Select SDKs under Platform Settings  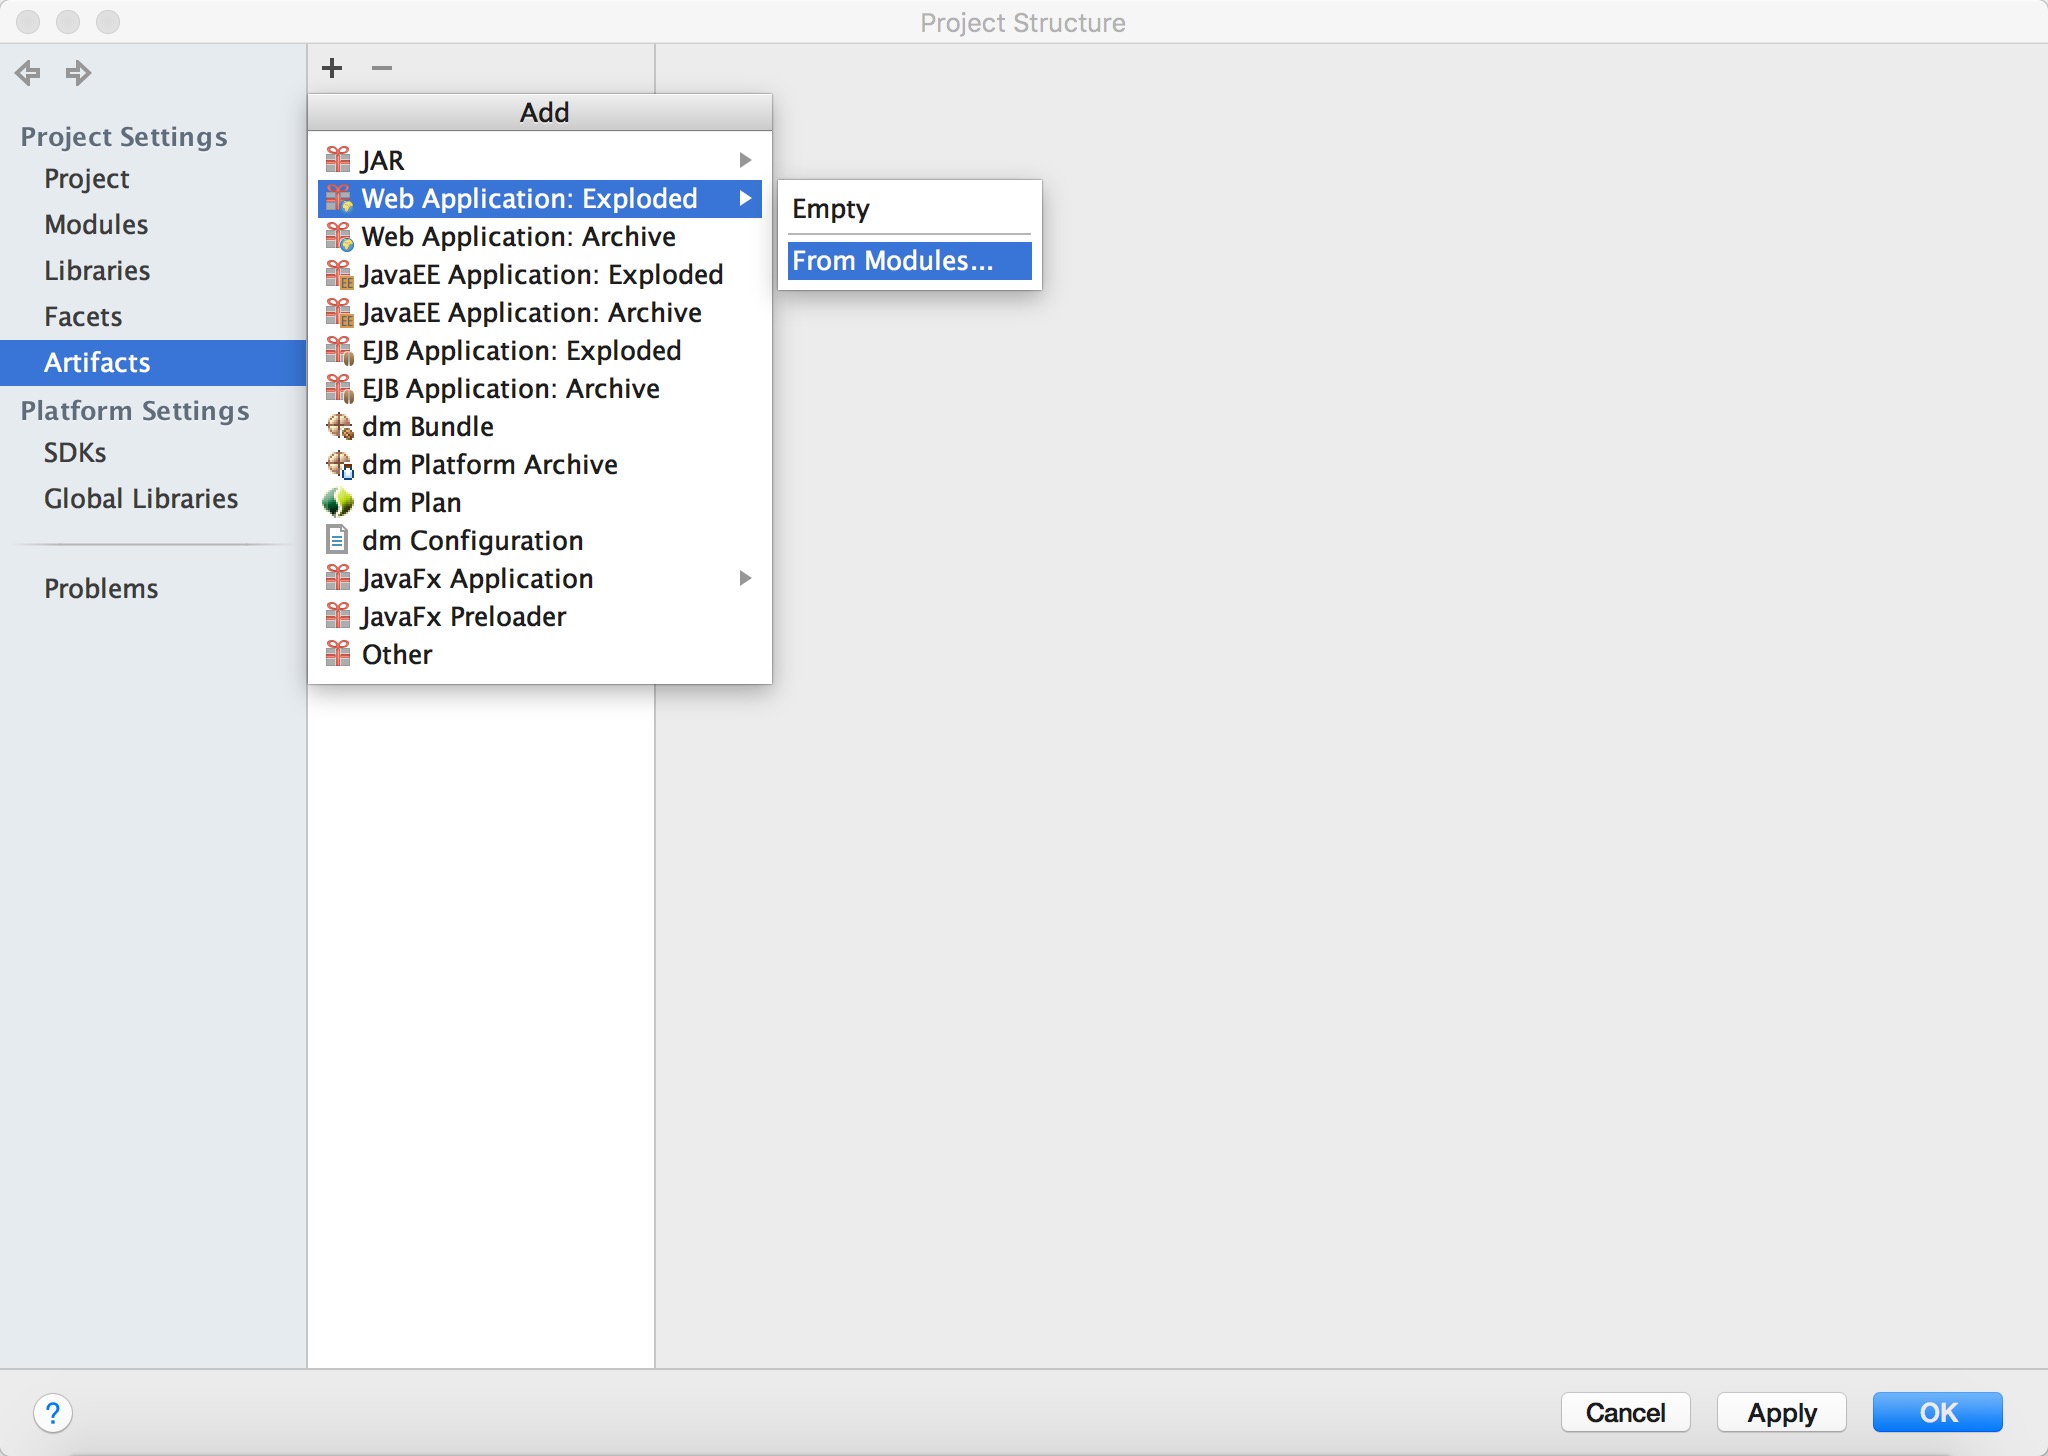pyautogui.click(x=74, y=452)
